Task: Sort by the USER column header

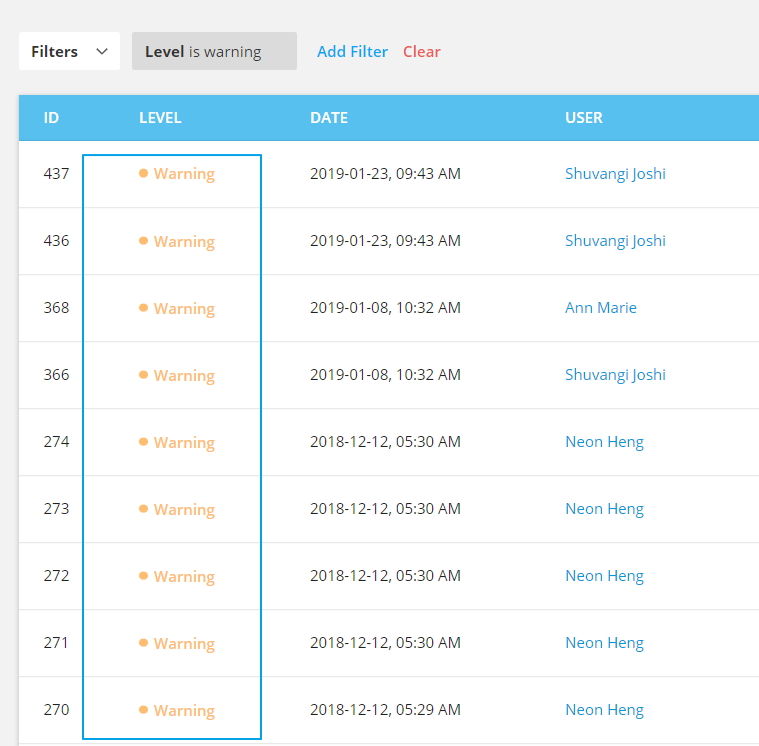Action: click(584, 118)
